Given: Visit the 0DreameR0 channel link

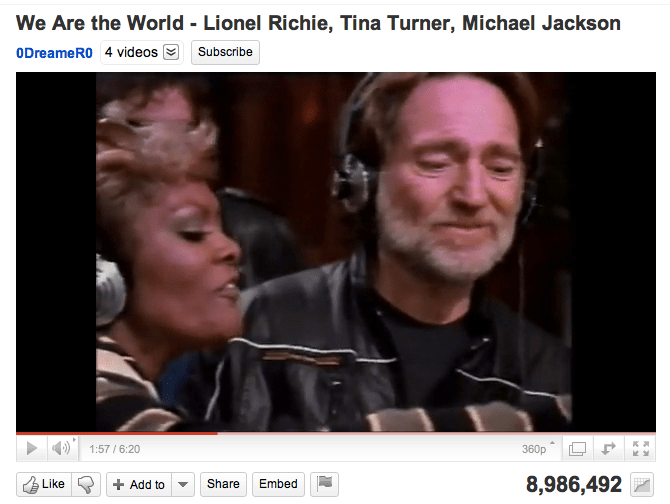Looking at the screenshot, I should [54, 53].
